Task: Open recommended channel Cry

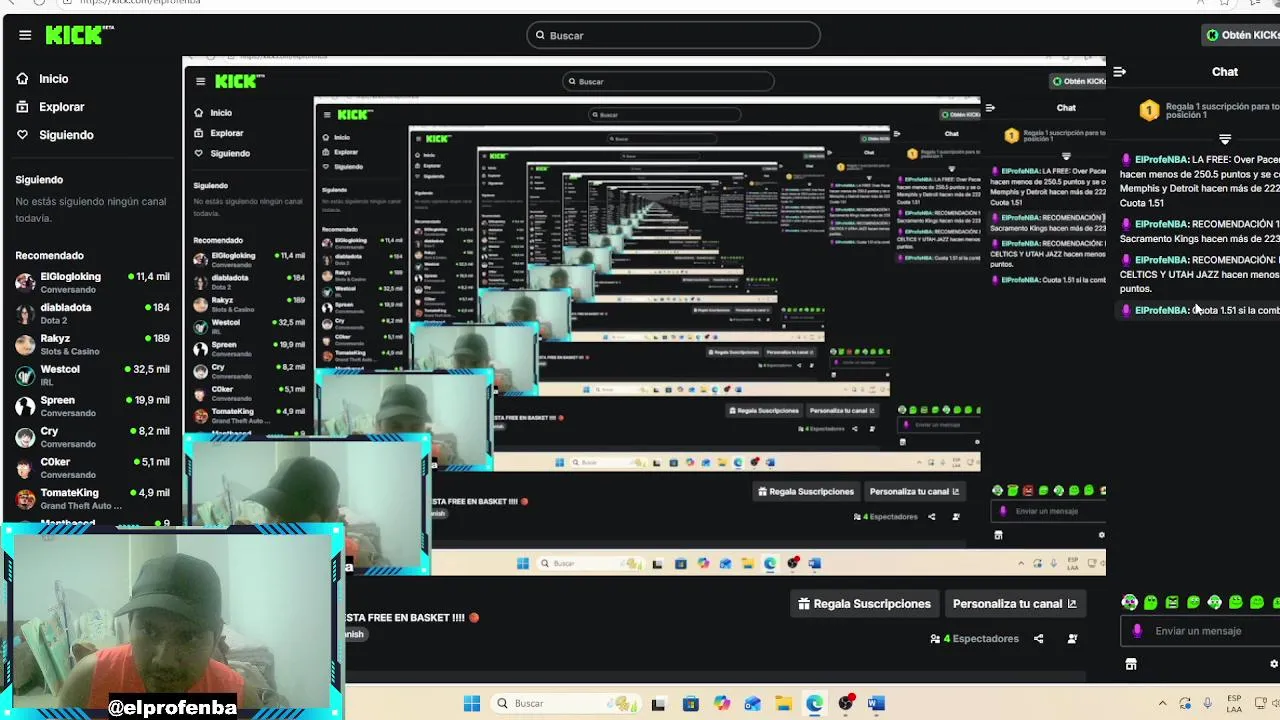Action: tap(92, 437)
